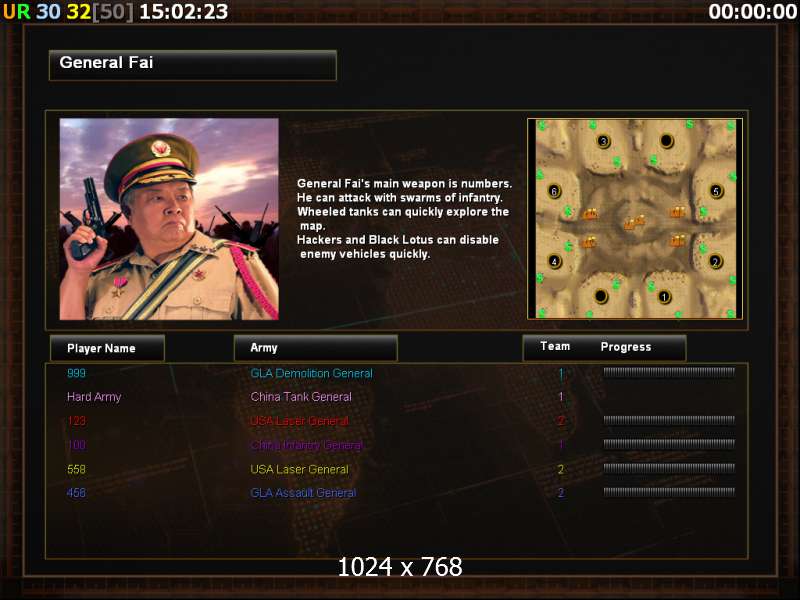Click the Army column header

click(x=315, y=348)
